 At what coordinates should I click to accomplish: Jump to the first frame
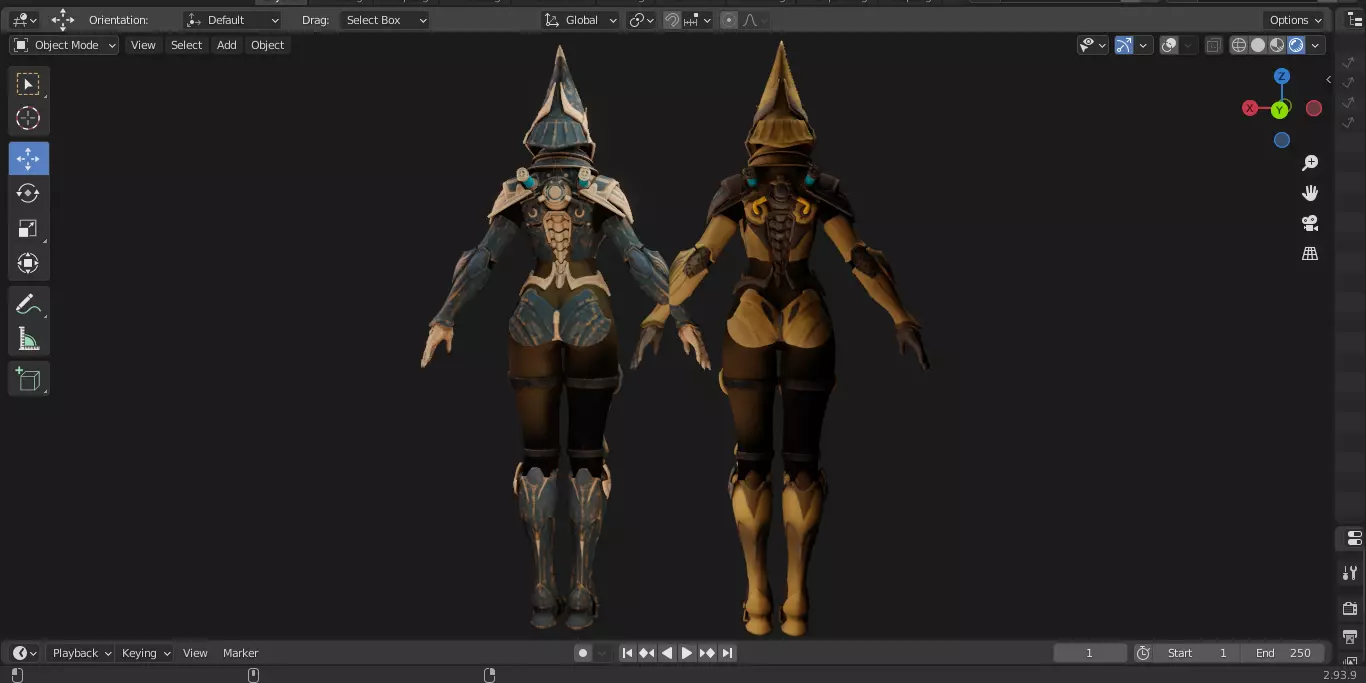coord(627,653)
